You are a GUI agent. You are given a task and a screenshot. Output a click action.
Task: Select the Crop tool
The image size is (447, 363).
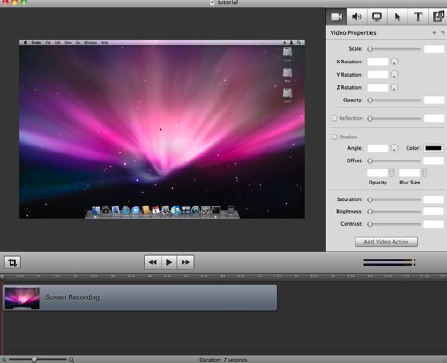click(x=12, y=262)
